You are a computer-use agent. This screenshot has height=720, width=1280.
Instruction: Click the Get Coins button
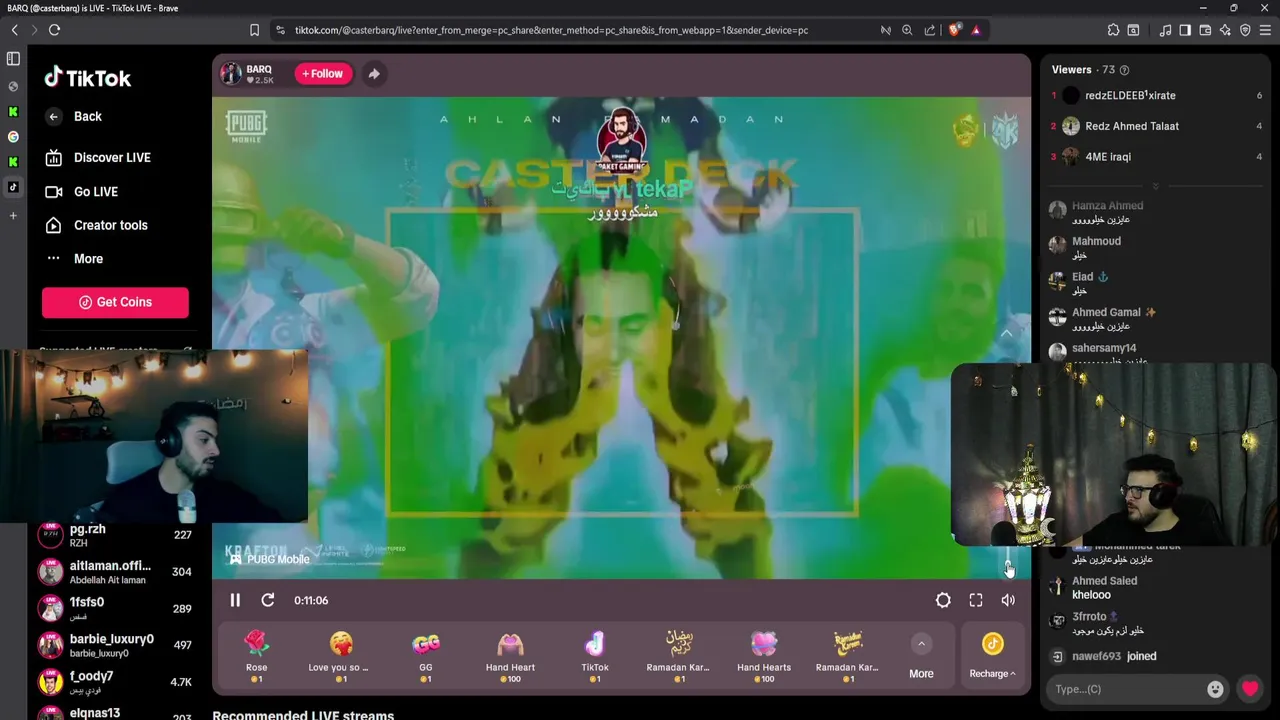pos(115,302)
